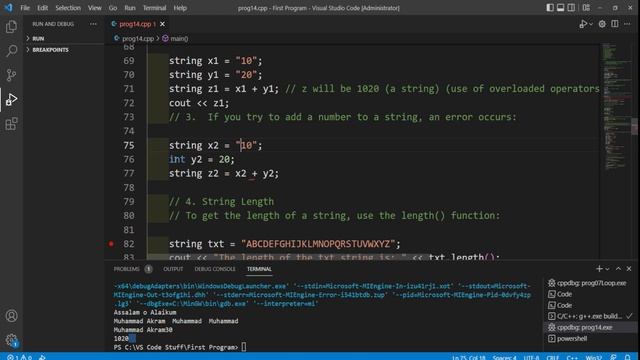Switch to the DEBUG CONSOLE tab
640x360 pixels.
pyautogui.click(x=215, y=269)
